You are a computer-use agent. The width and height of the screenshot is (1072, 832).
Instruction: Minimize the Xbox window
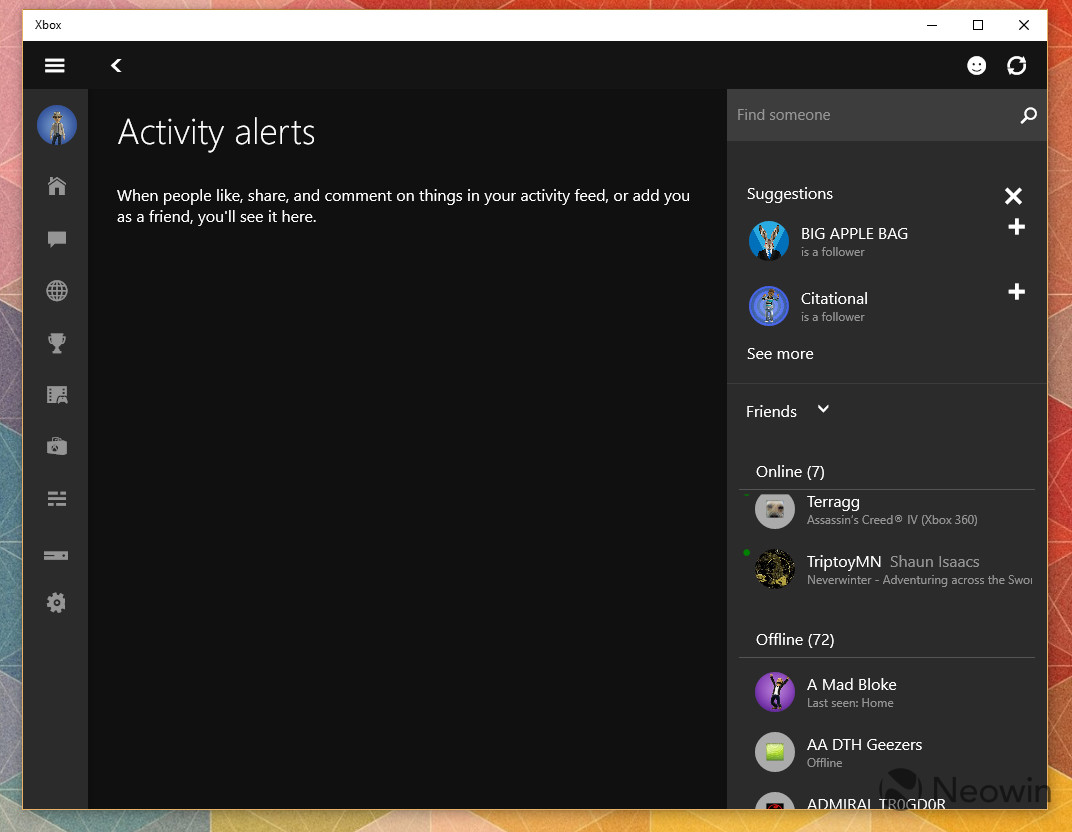tap(932, 25)
